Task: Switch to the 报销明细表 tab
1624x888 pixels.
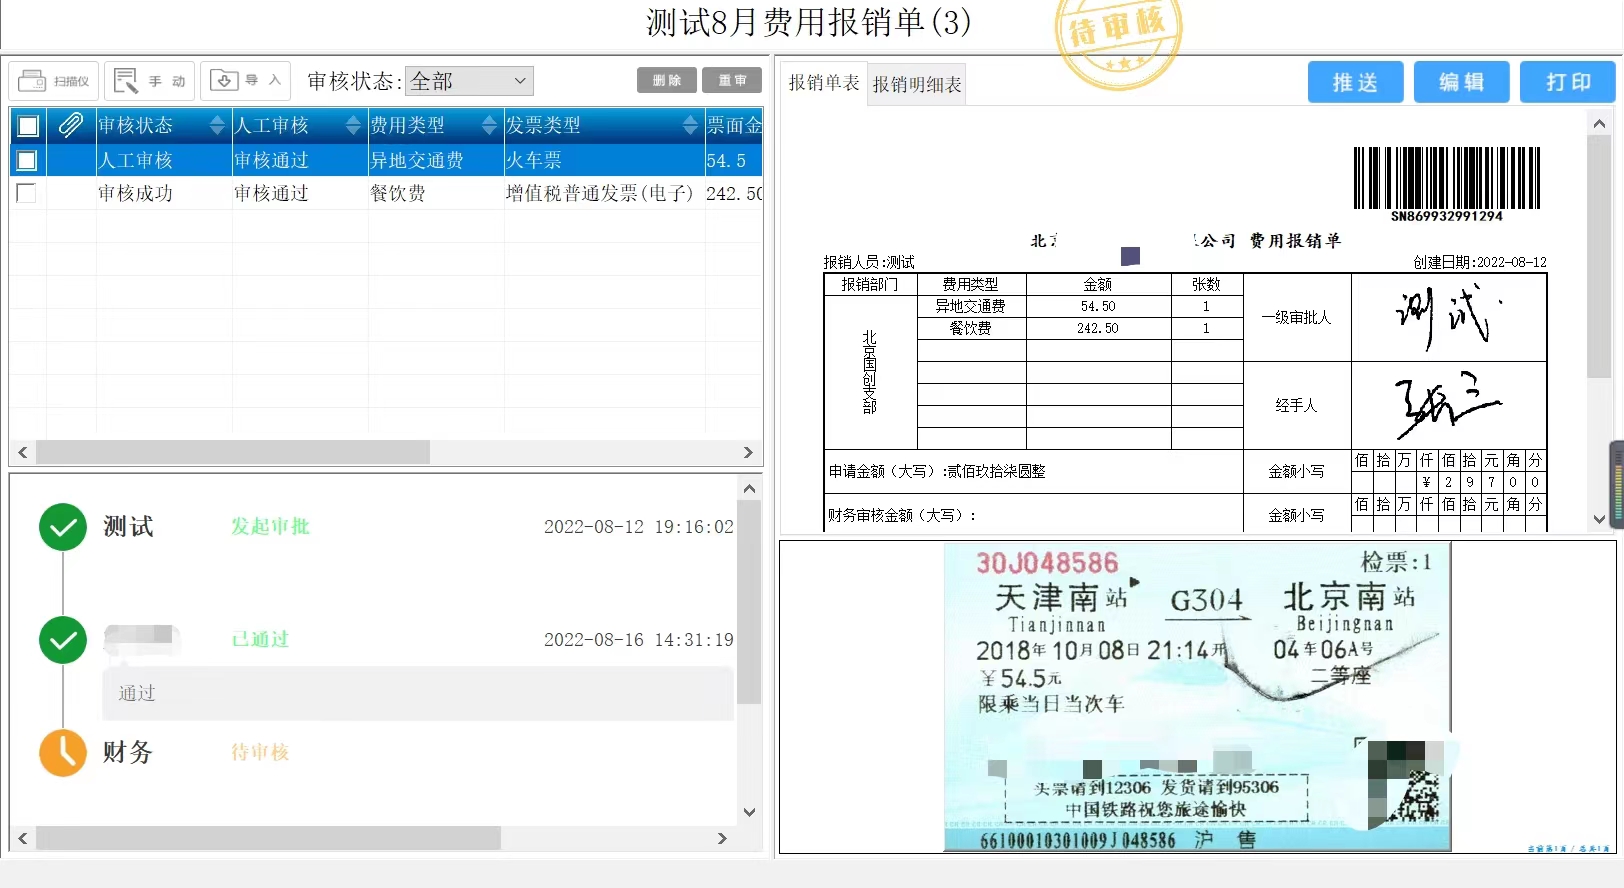Action: [x=917, y=85]
